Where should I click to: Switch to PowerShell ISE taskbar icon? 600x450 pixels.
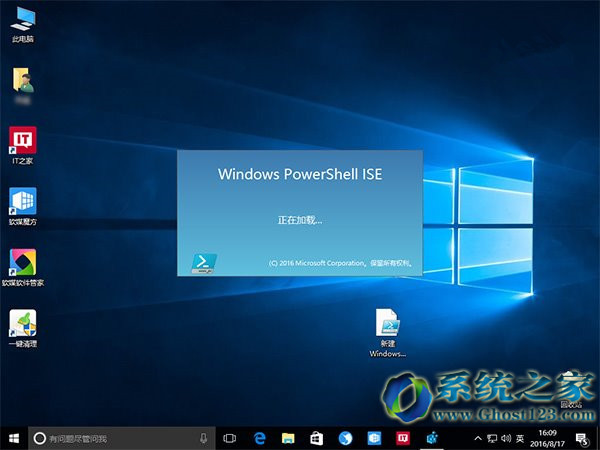pos(432,438)
